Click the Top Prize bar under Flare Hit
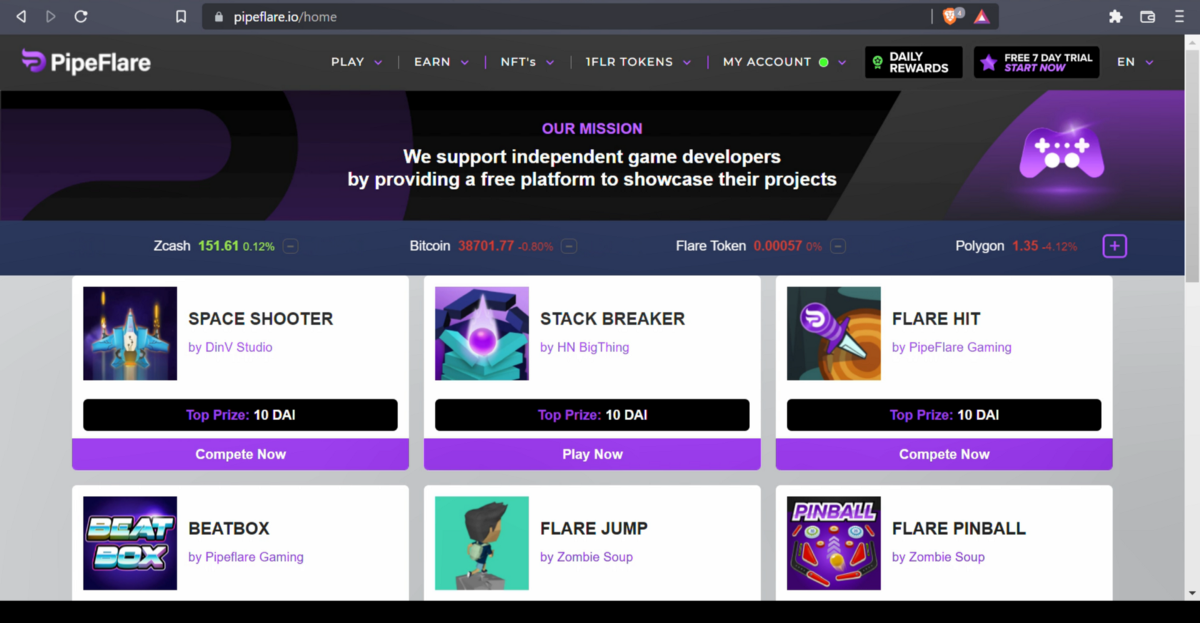 pyautogui.click(x=944, y=415)
